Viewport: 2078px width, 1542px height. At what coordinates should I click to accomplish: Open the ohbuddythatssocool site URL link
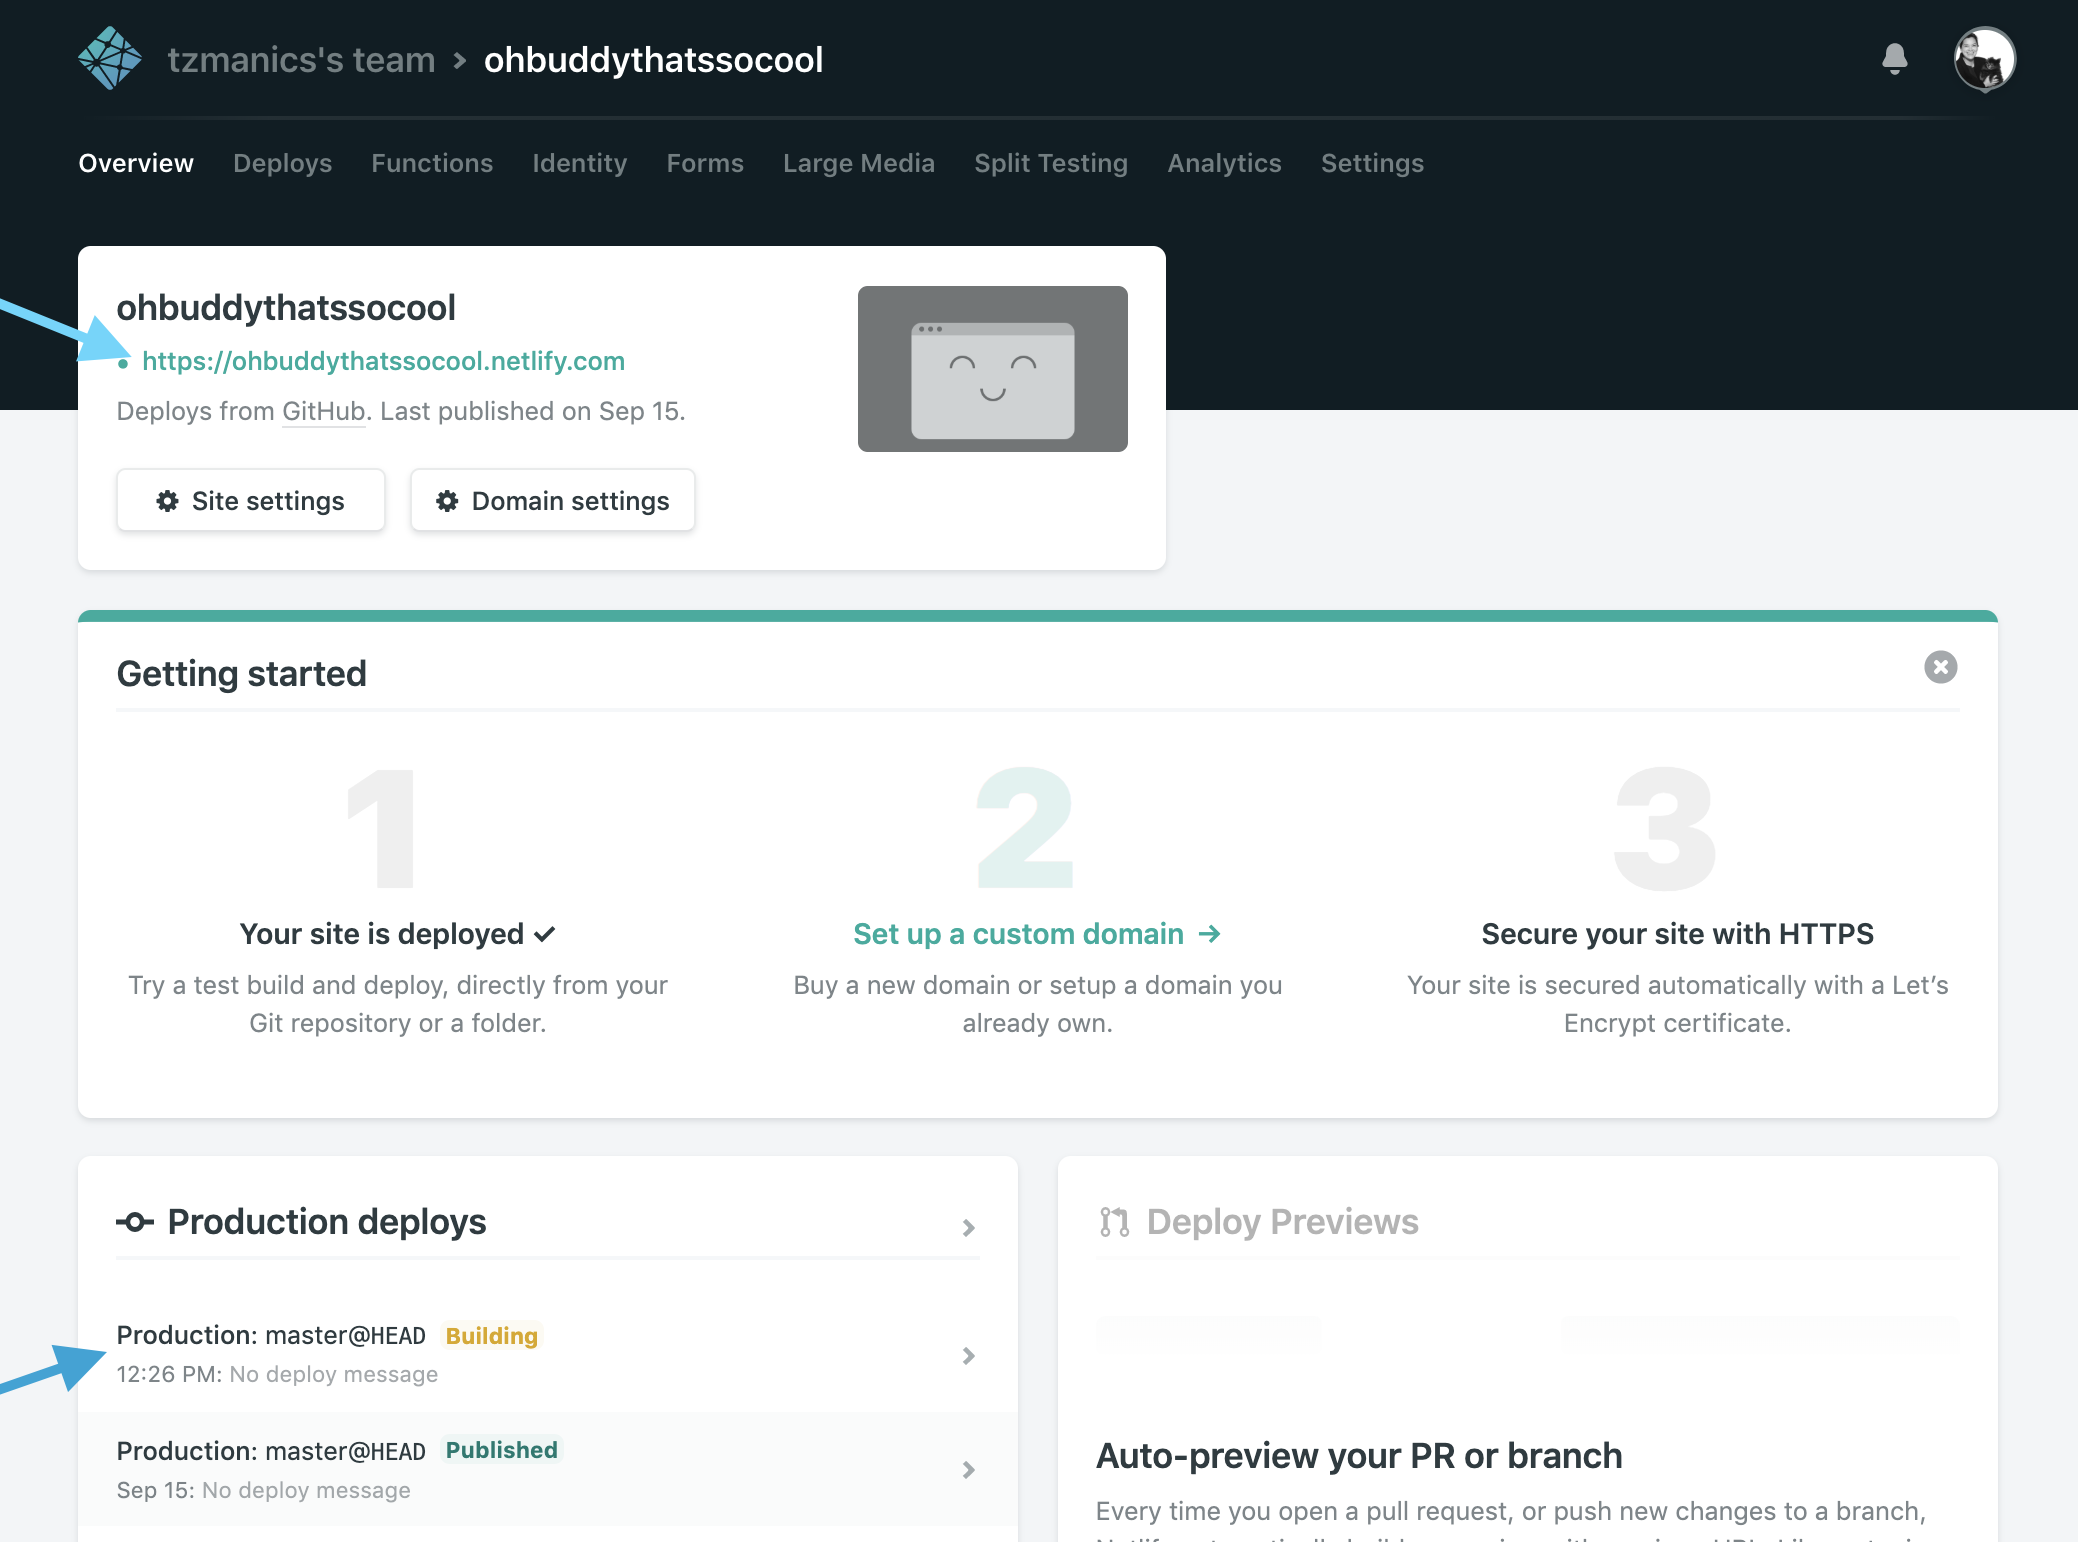coord(382,360)
